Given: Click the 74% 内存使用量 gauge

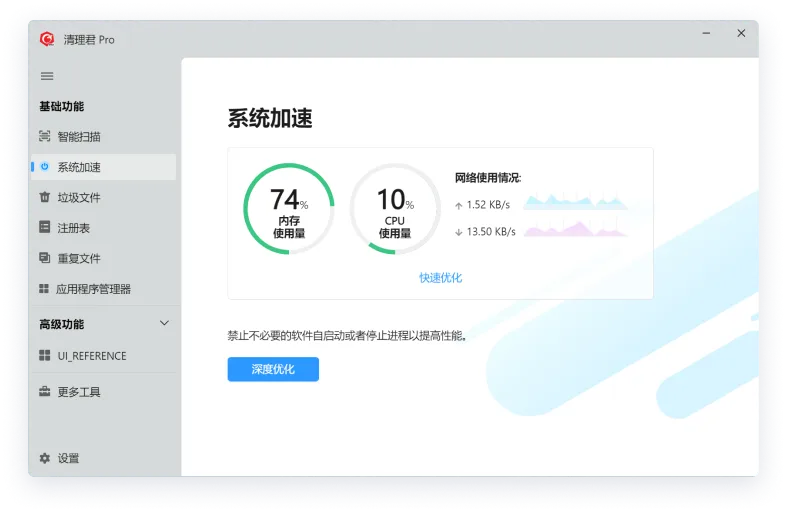Looking at the screenshot, I should 288,209.
